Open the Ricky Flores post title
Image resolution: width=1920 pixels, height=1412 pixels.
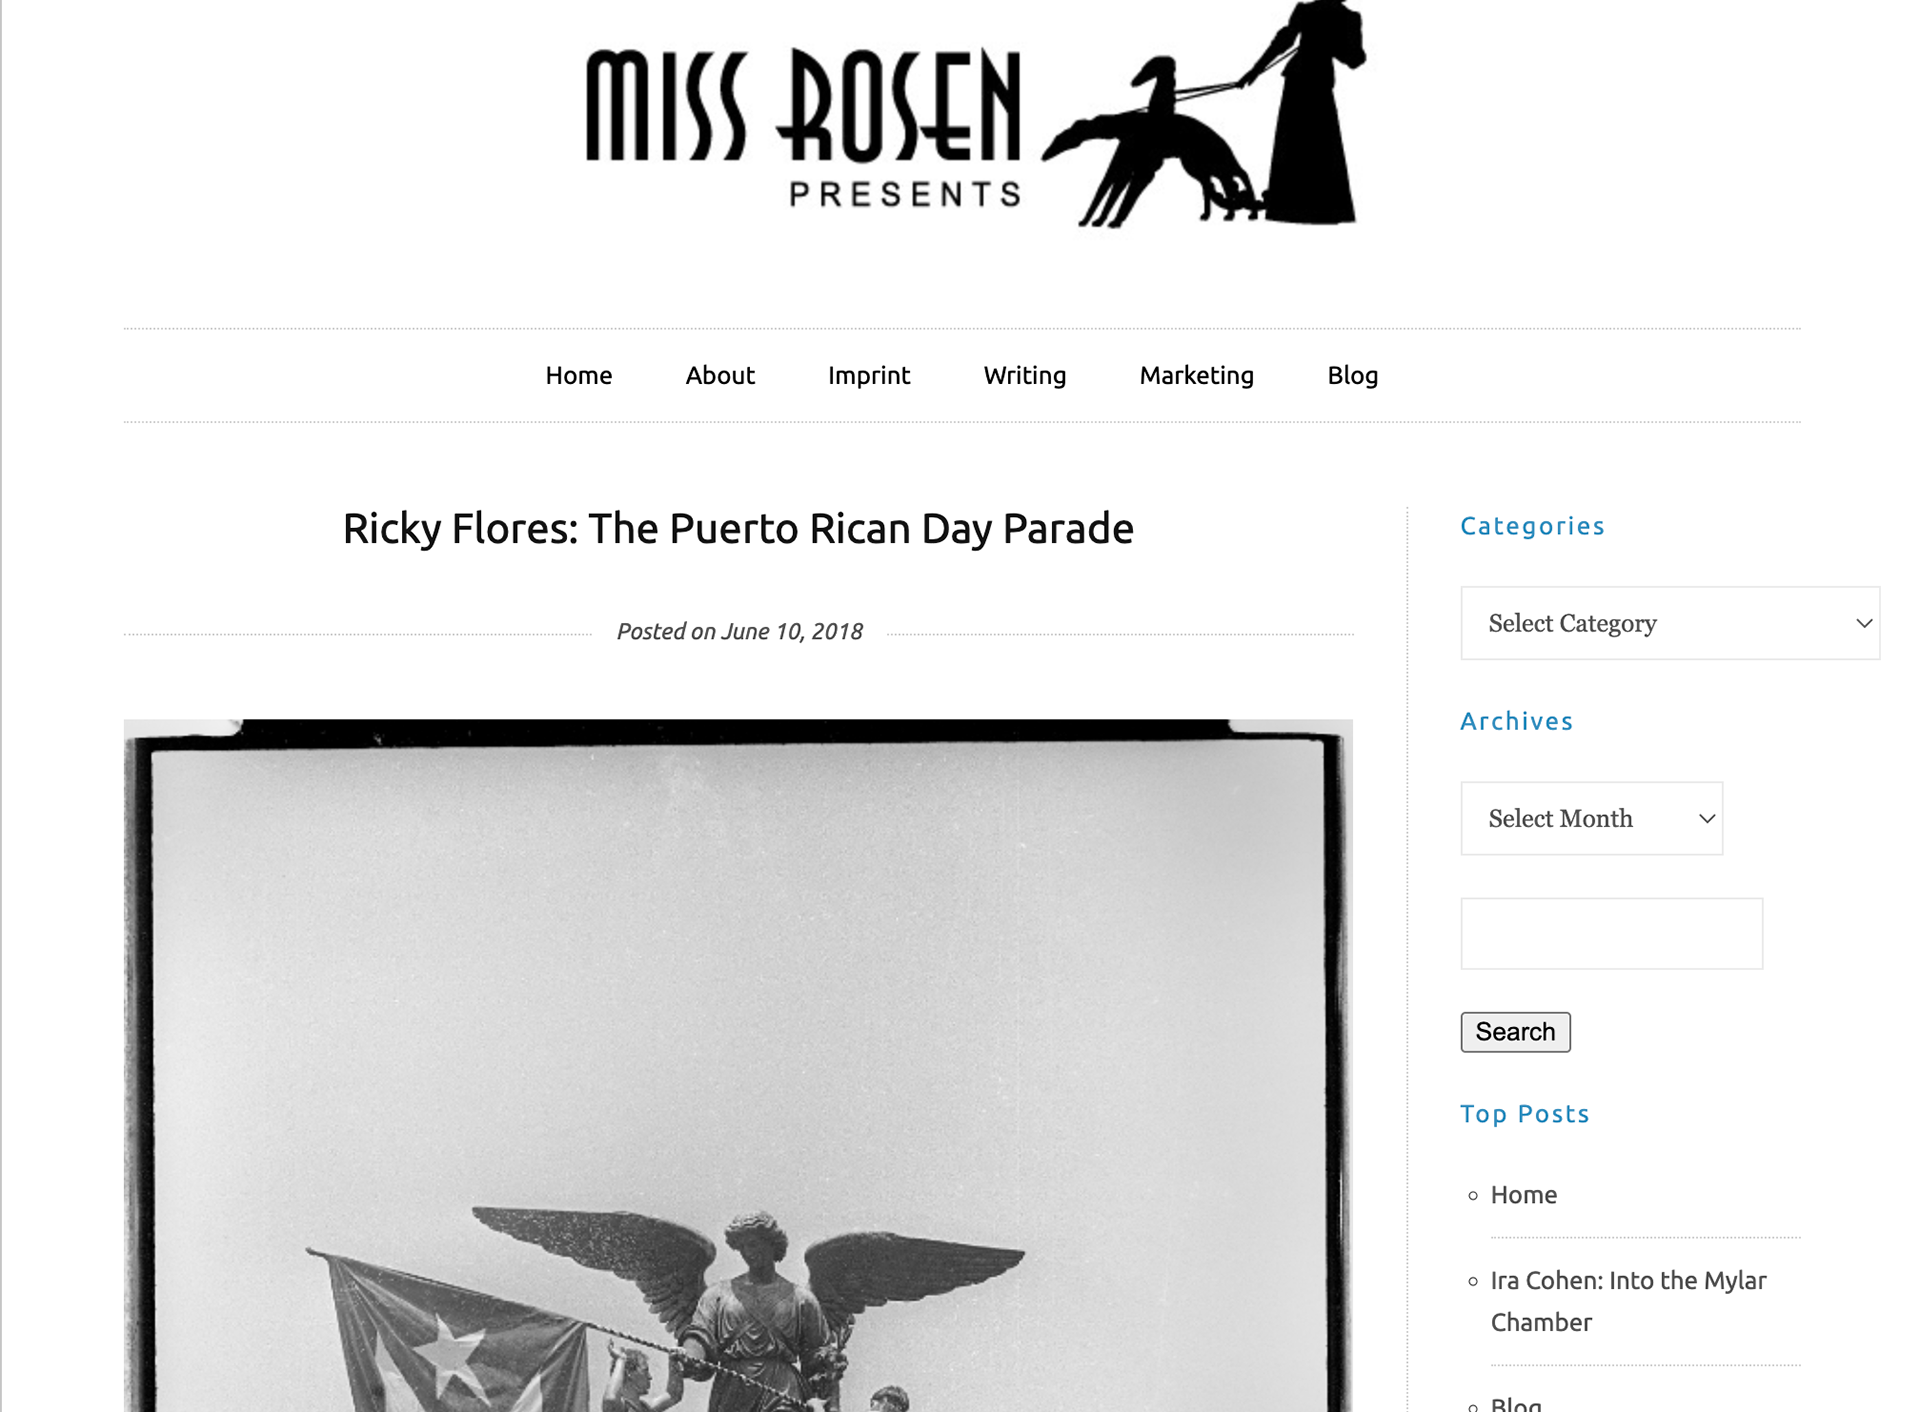click(738, 529)
